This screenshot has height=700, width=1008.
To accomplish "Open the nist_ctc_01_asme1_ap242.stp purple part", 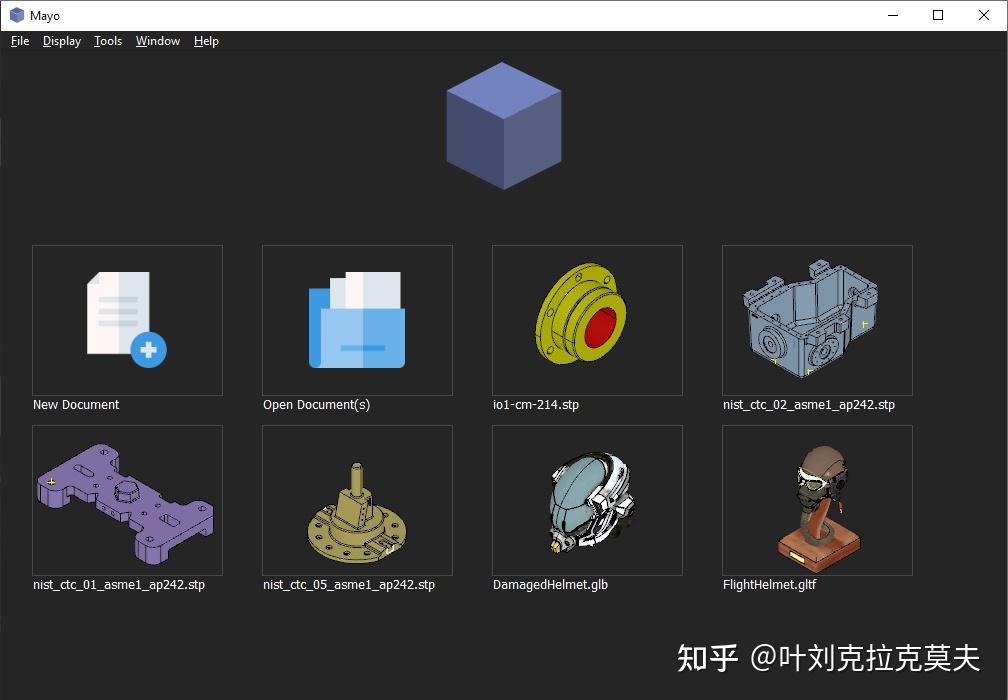I will (127, 500).
